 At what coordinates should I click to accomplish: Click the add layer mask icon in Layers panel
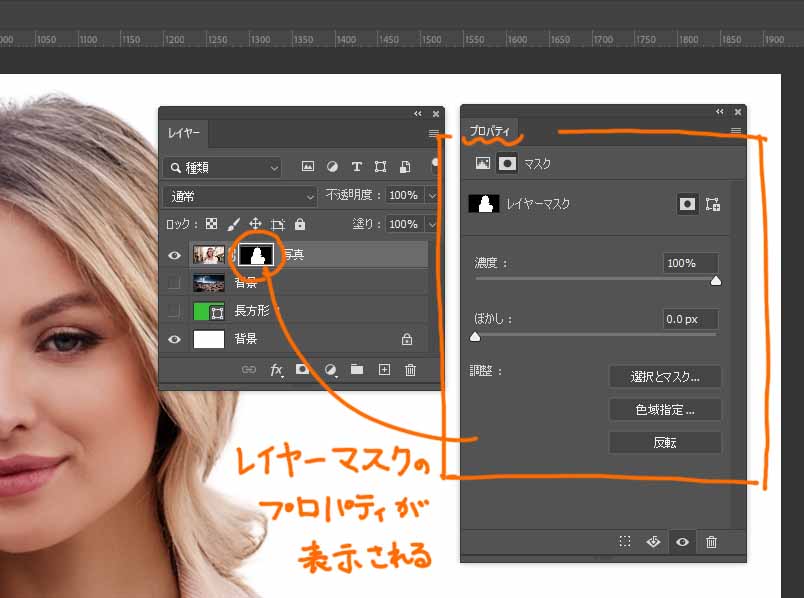302,370
